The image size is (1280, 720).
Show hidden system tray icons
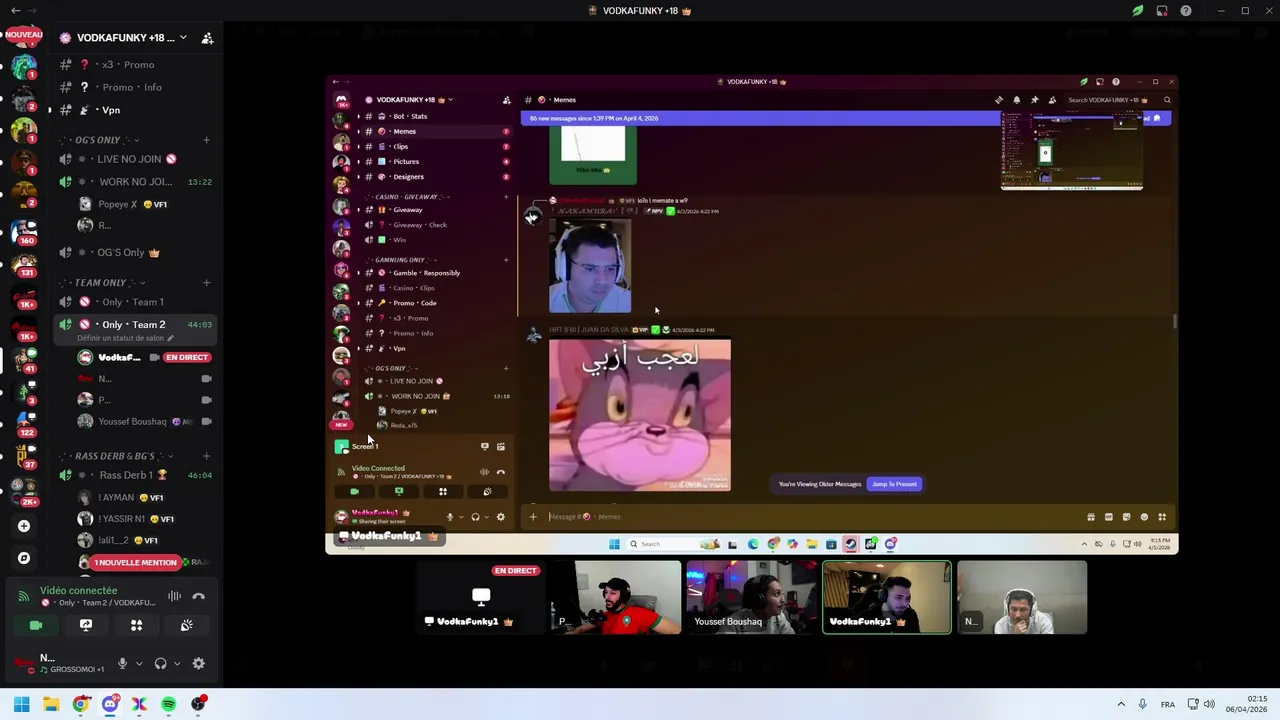tap(1121, 704)
